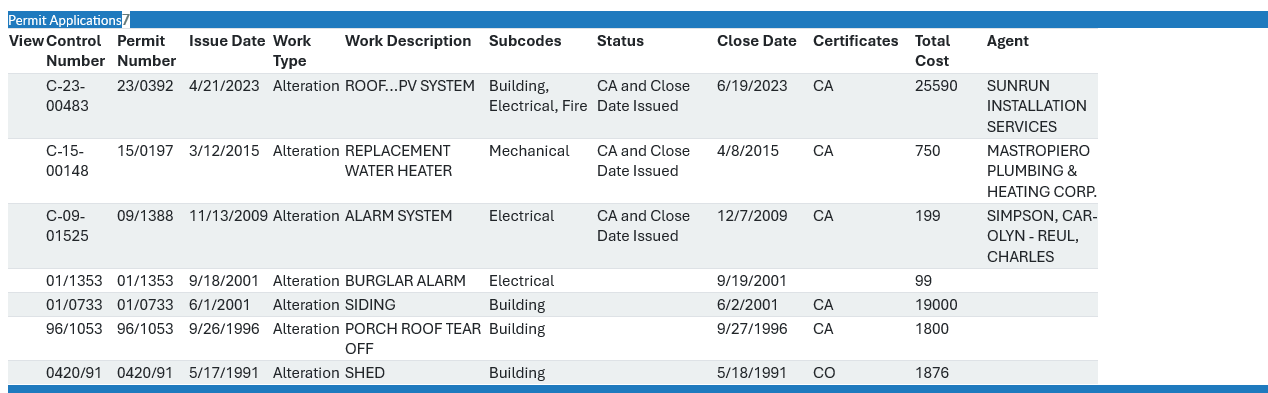Select total cost 19000 cell
This screenshot has width=1268, height=393.
pyautogui.click(x=936, y=305)
